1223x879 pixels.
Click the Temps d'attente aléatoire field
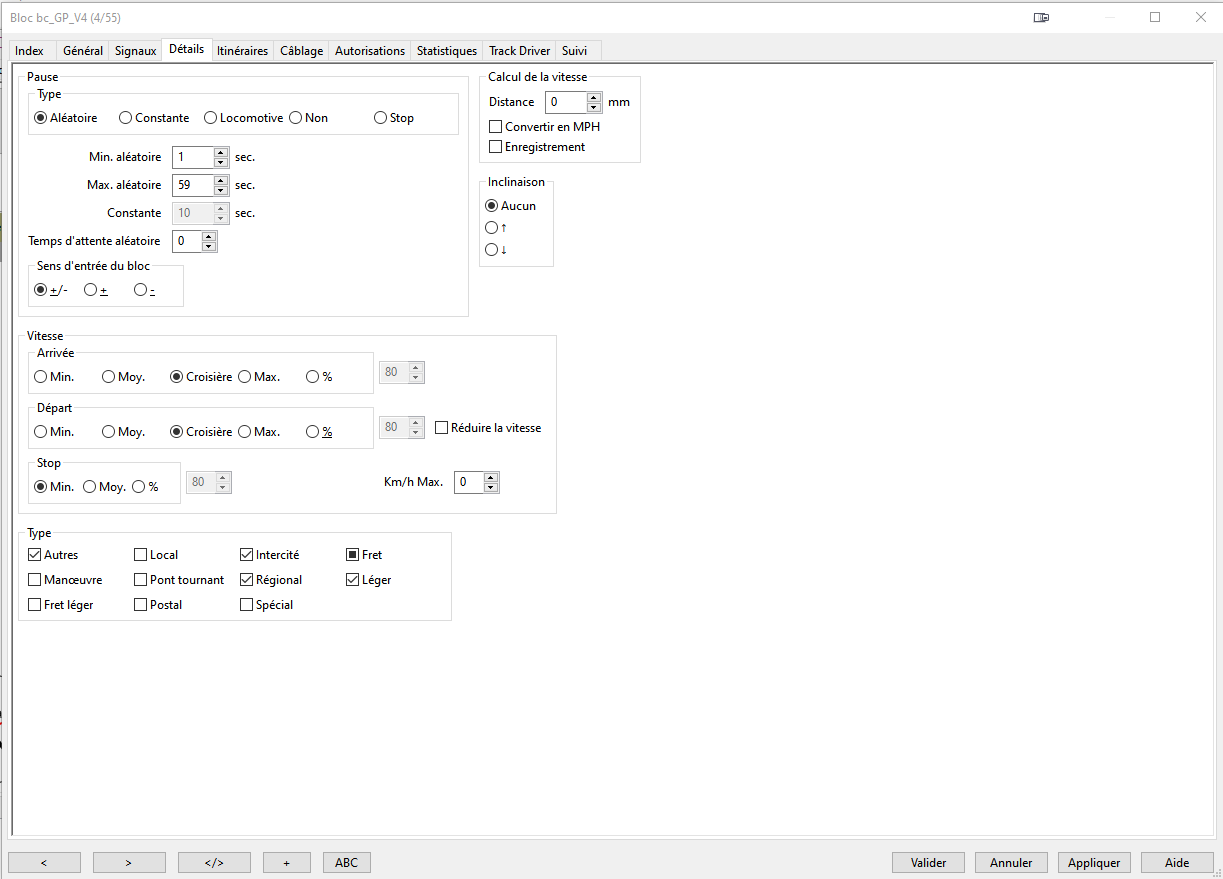point(187,241)
